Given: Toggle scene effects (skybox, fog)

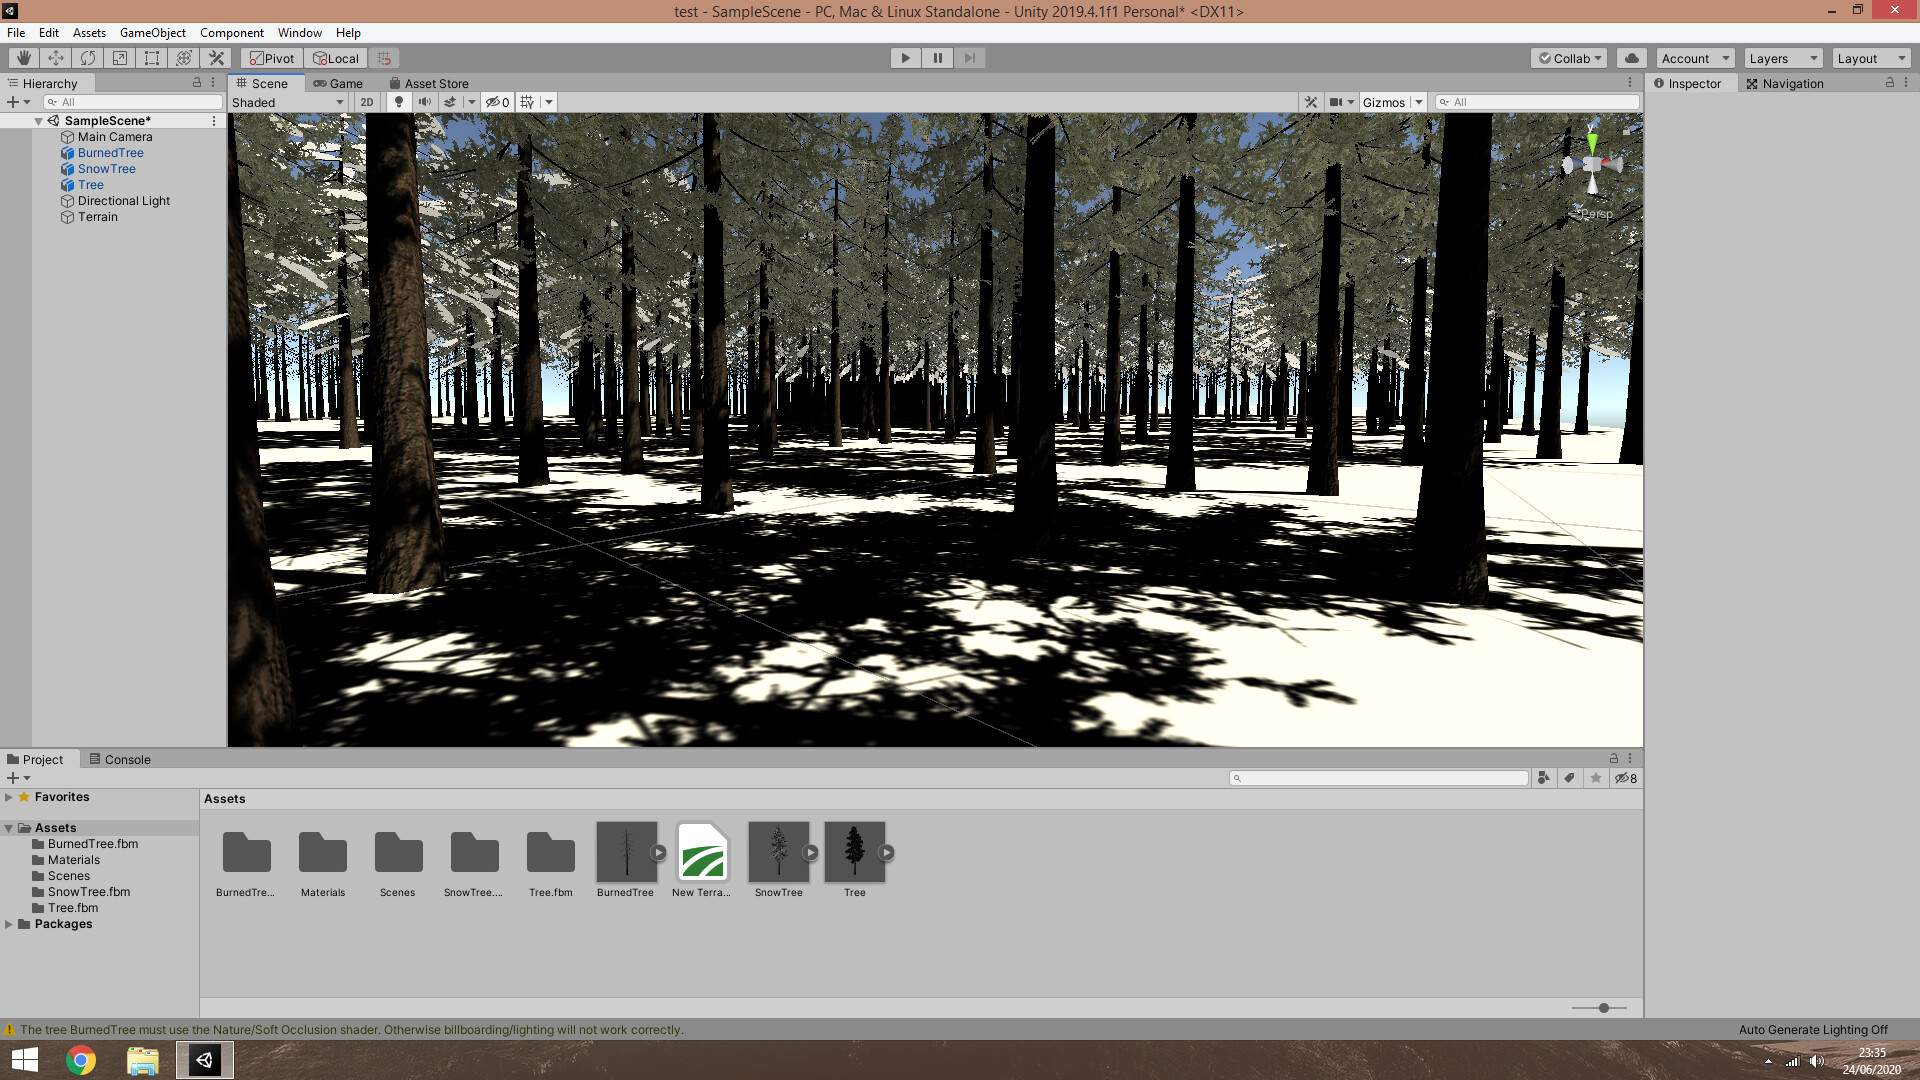Looking at the screenshot, I should click(450, 102).
